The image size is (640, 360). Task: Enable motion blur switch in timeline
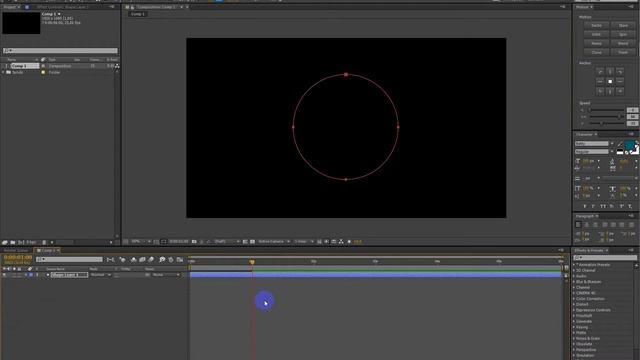(x=151, y=260)
